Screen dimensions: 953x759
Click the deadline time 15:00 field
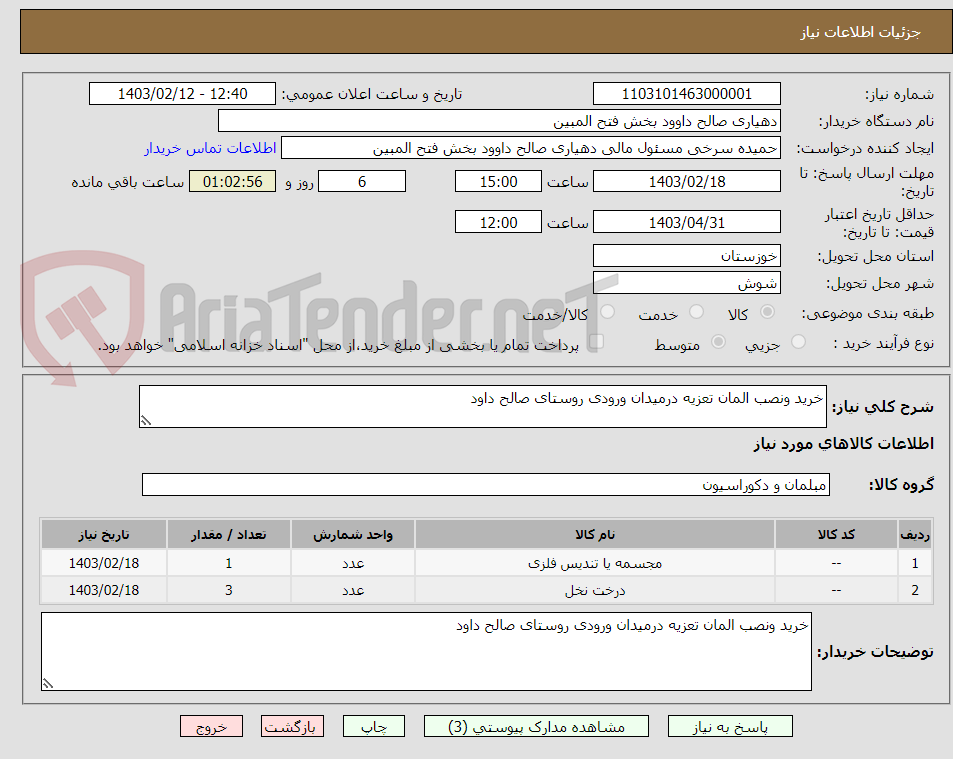(x=498, y=181)
